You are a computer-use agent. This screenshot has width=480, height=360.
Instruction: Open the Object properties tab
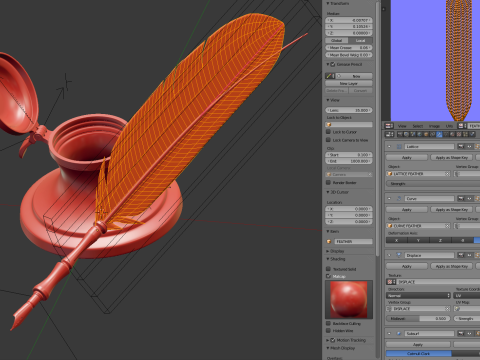(x=426, y=134)
